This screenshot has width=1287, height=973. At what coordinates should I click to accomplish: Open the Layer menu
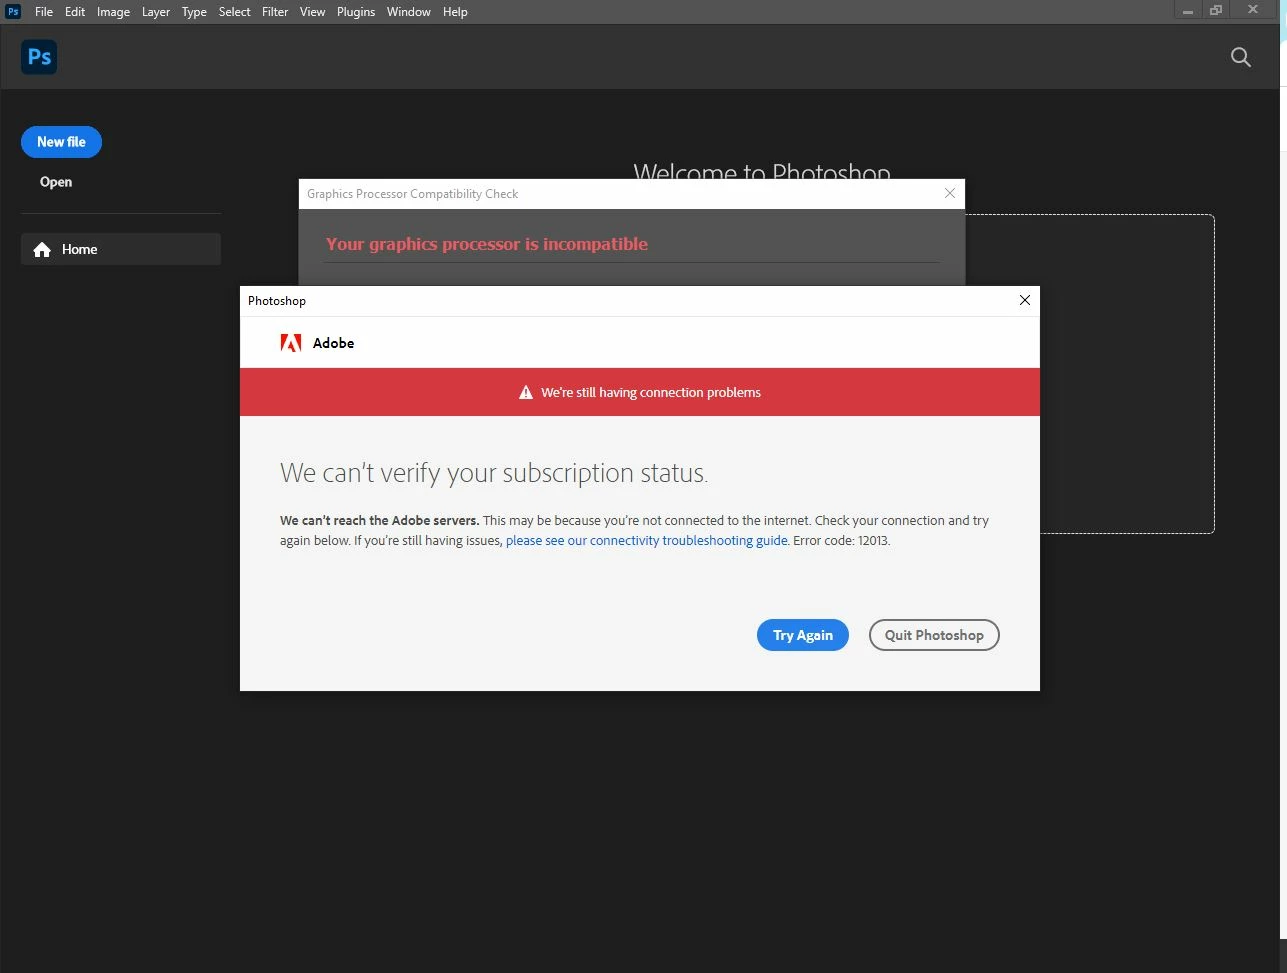[156, 12]
